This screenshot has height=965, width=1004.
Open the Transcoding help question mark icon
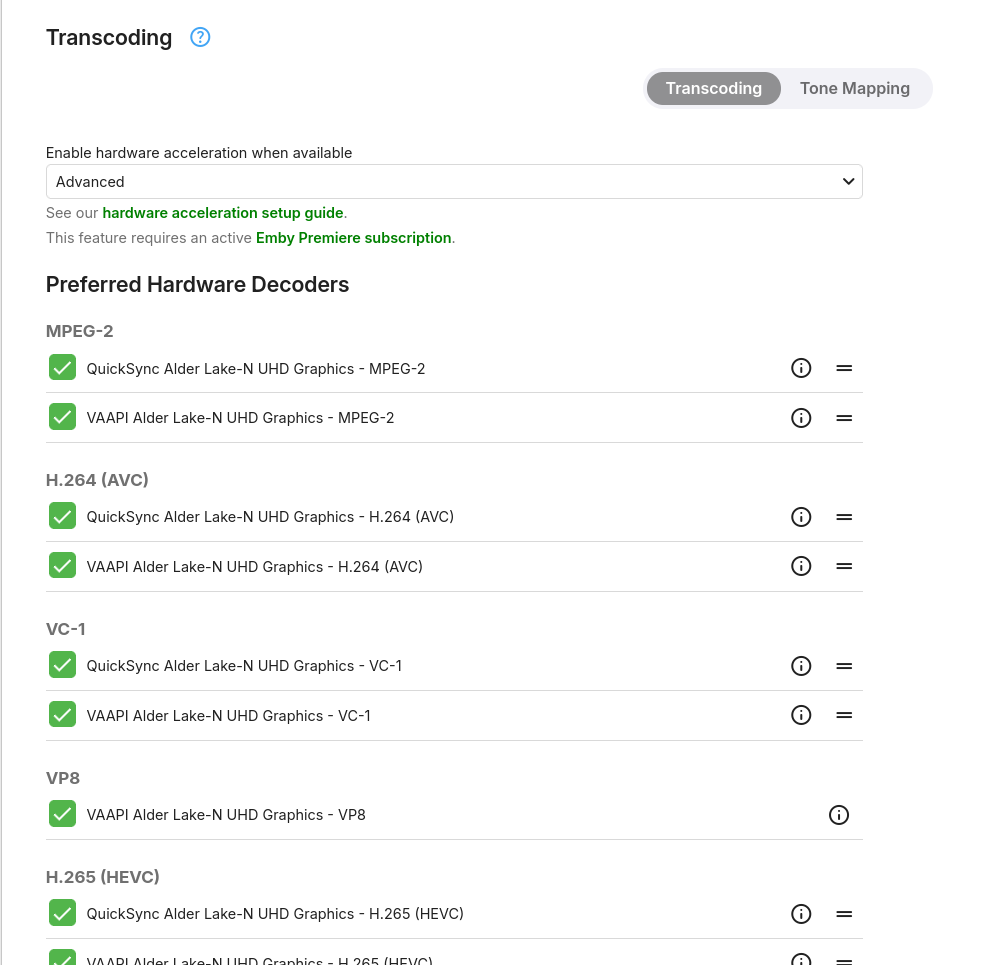[200, 38]
